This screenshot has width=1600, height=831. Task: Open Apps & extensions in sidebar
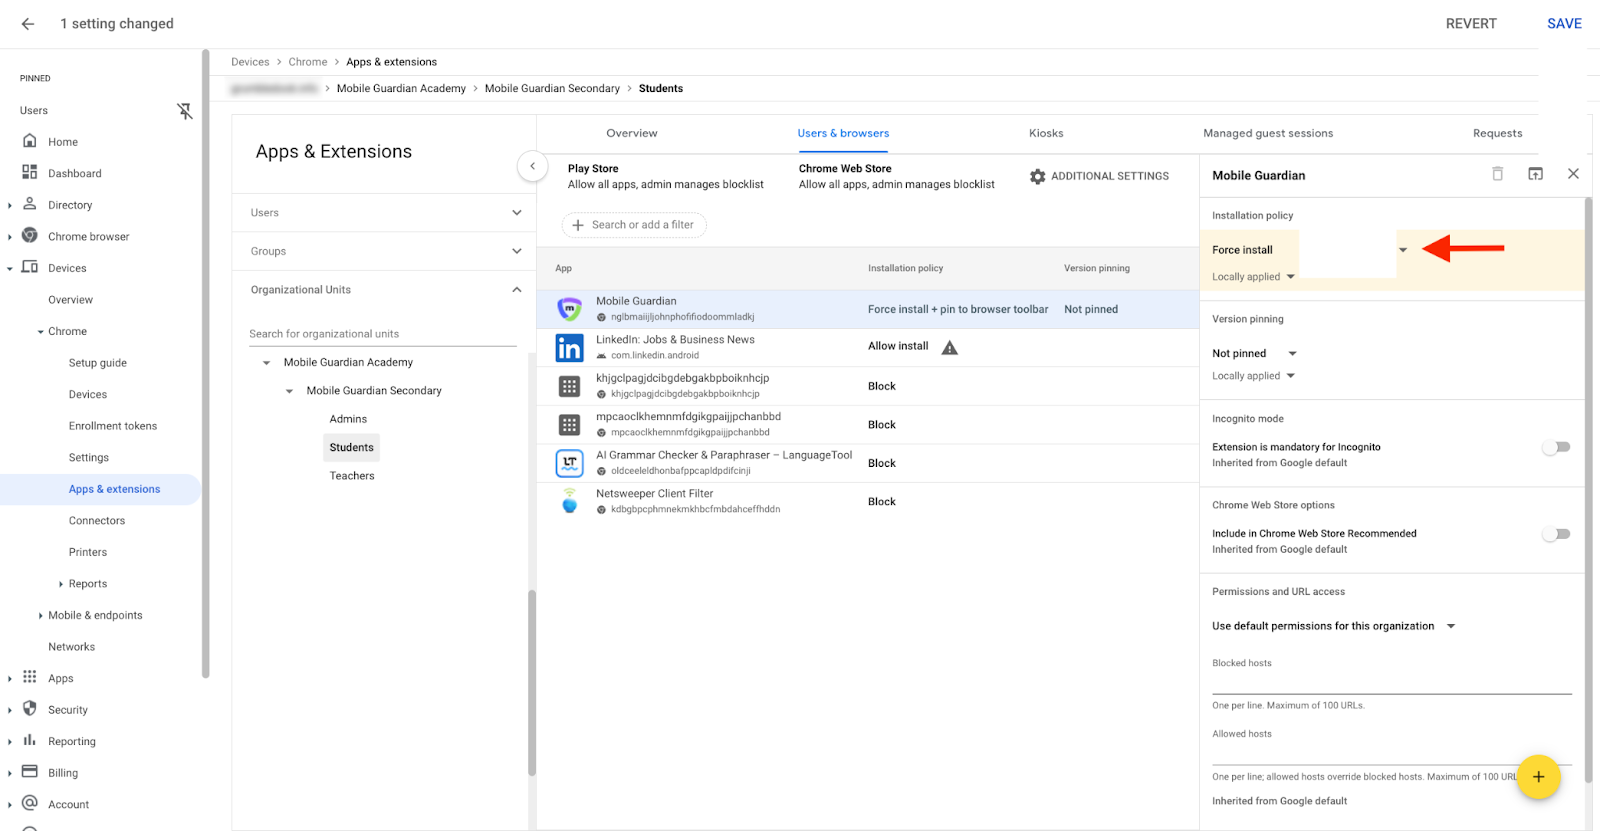coord(114,489)
